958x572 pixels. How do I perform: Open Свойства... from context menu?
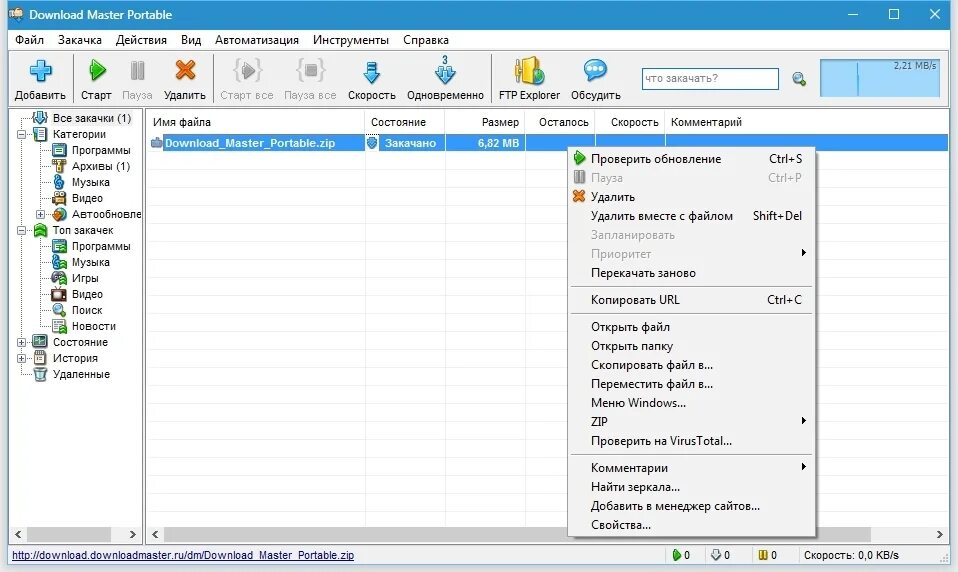coord(691,525)
